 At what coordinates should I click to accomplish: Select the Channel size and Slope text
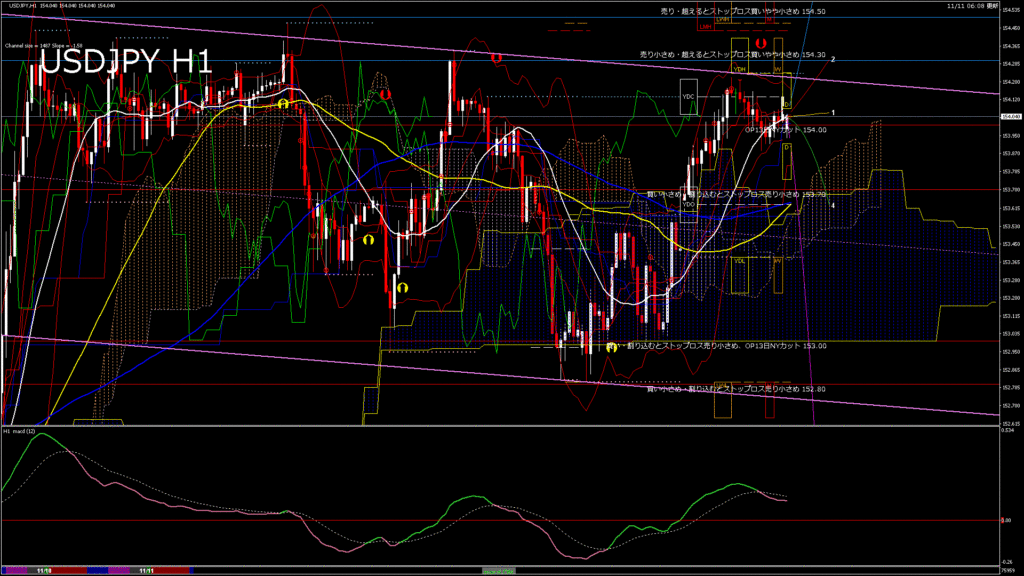click(x=41, y=45)
